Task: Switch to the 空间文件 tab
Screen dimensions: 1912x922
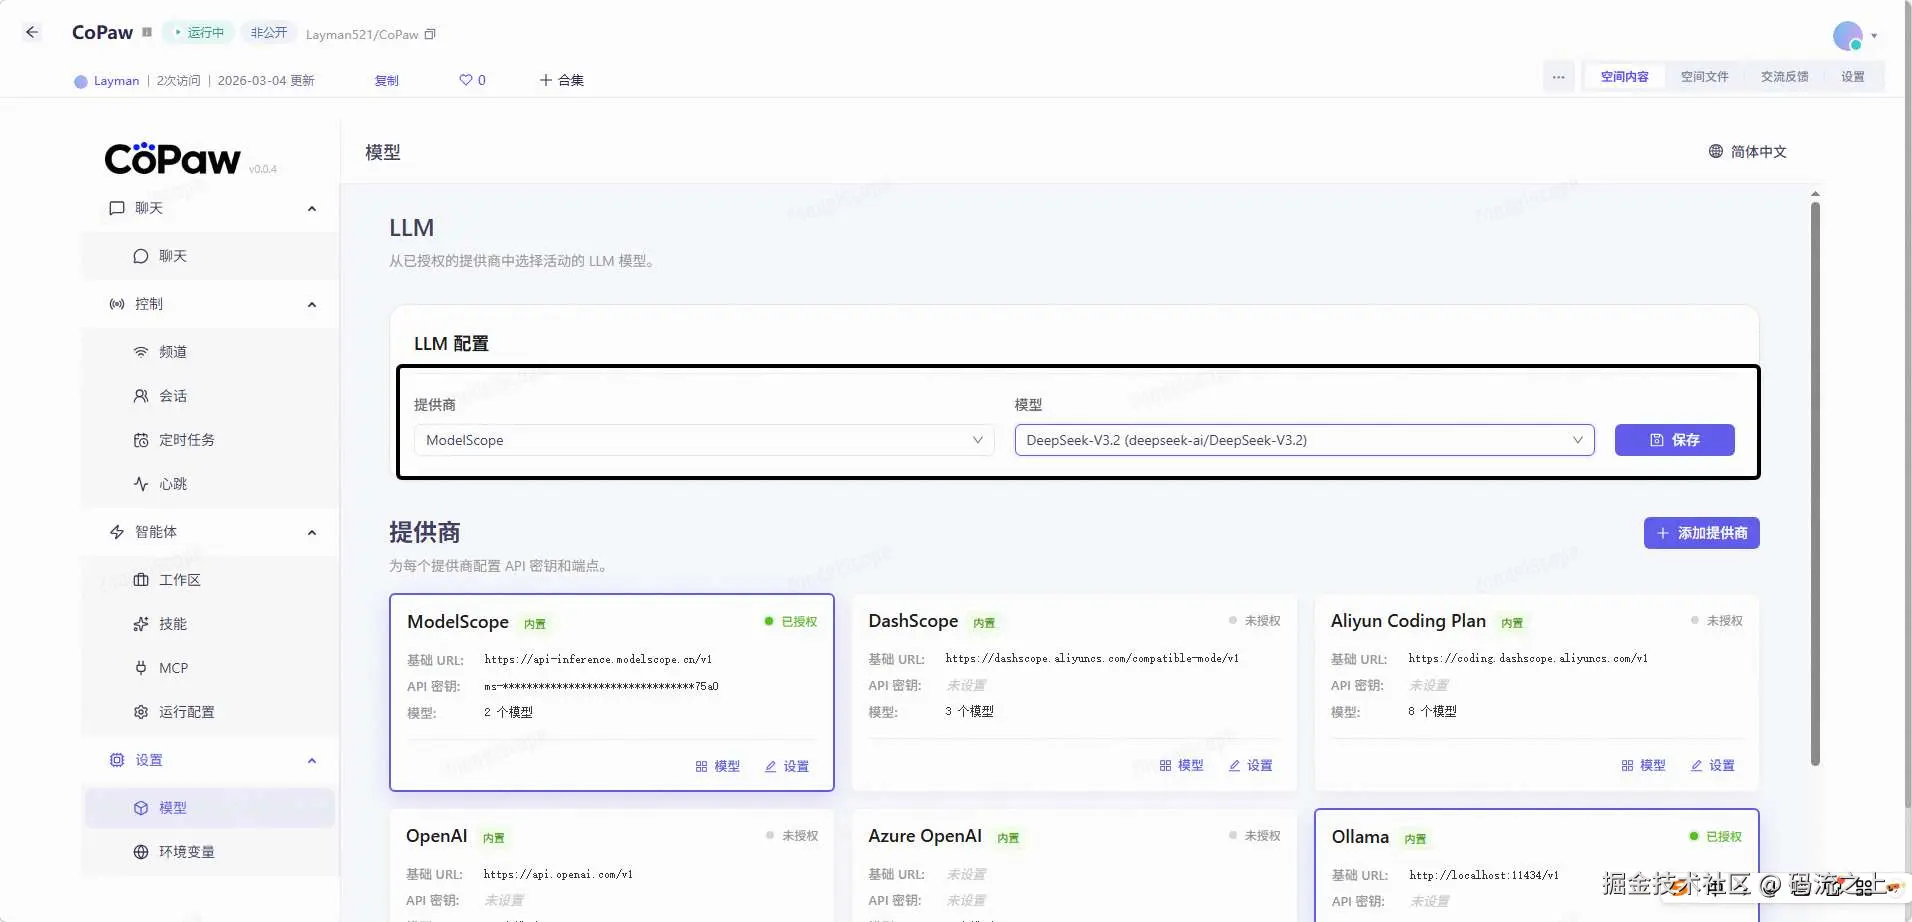Action: 1704,77
